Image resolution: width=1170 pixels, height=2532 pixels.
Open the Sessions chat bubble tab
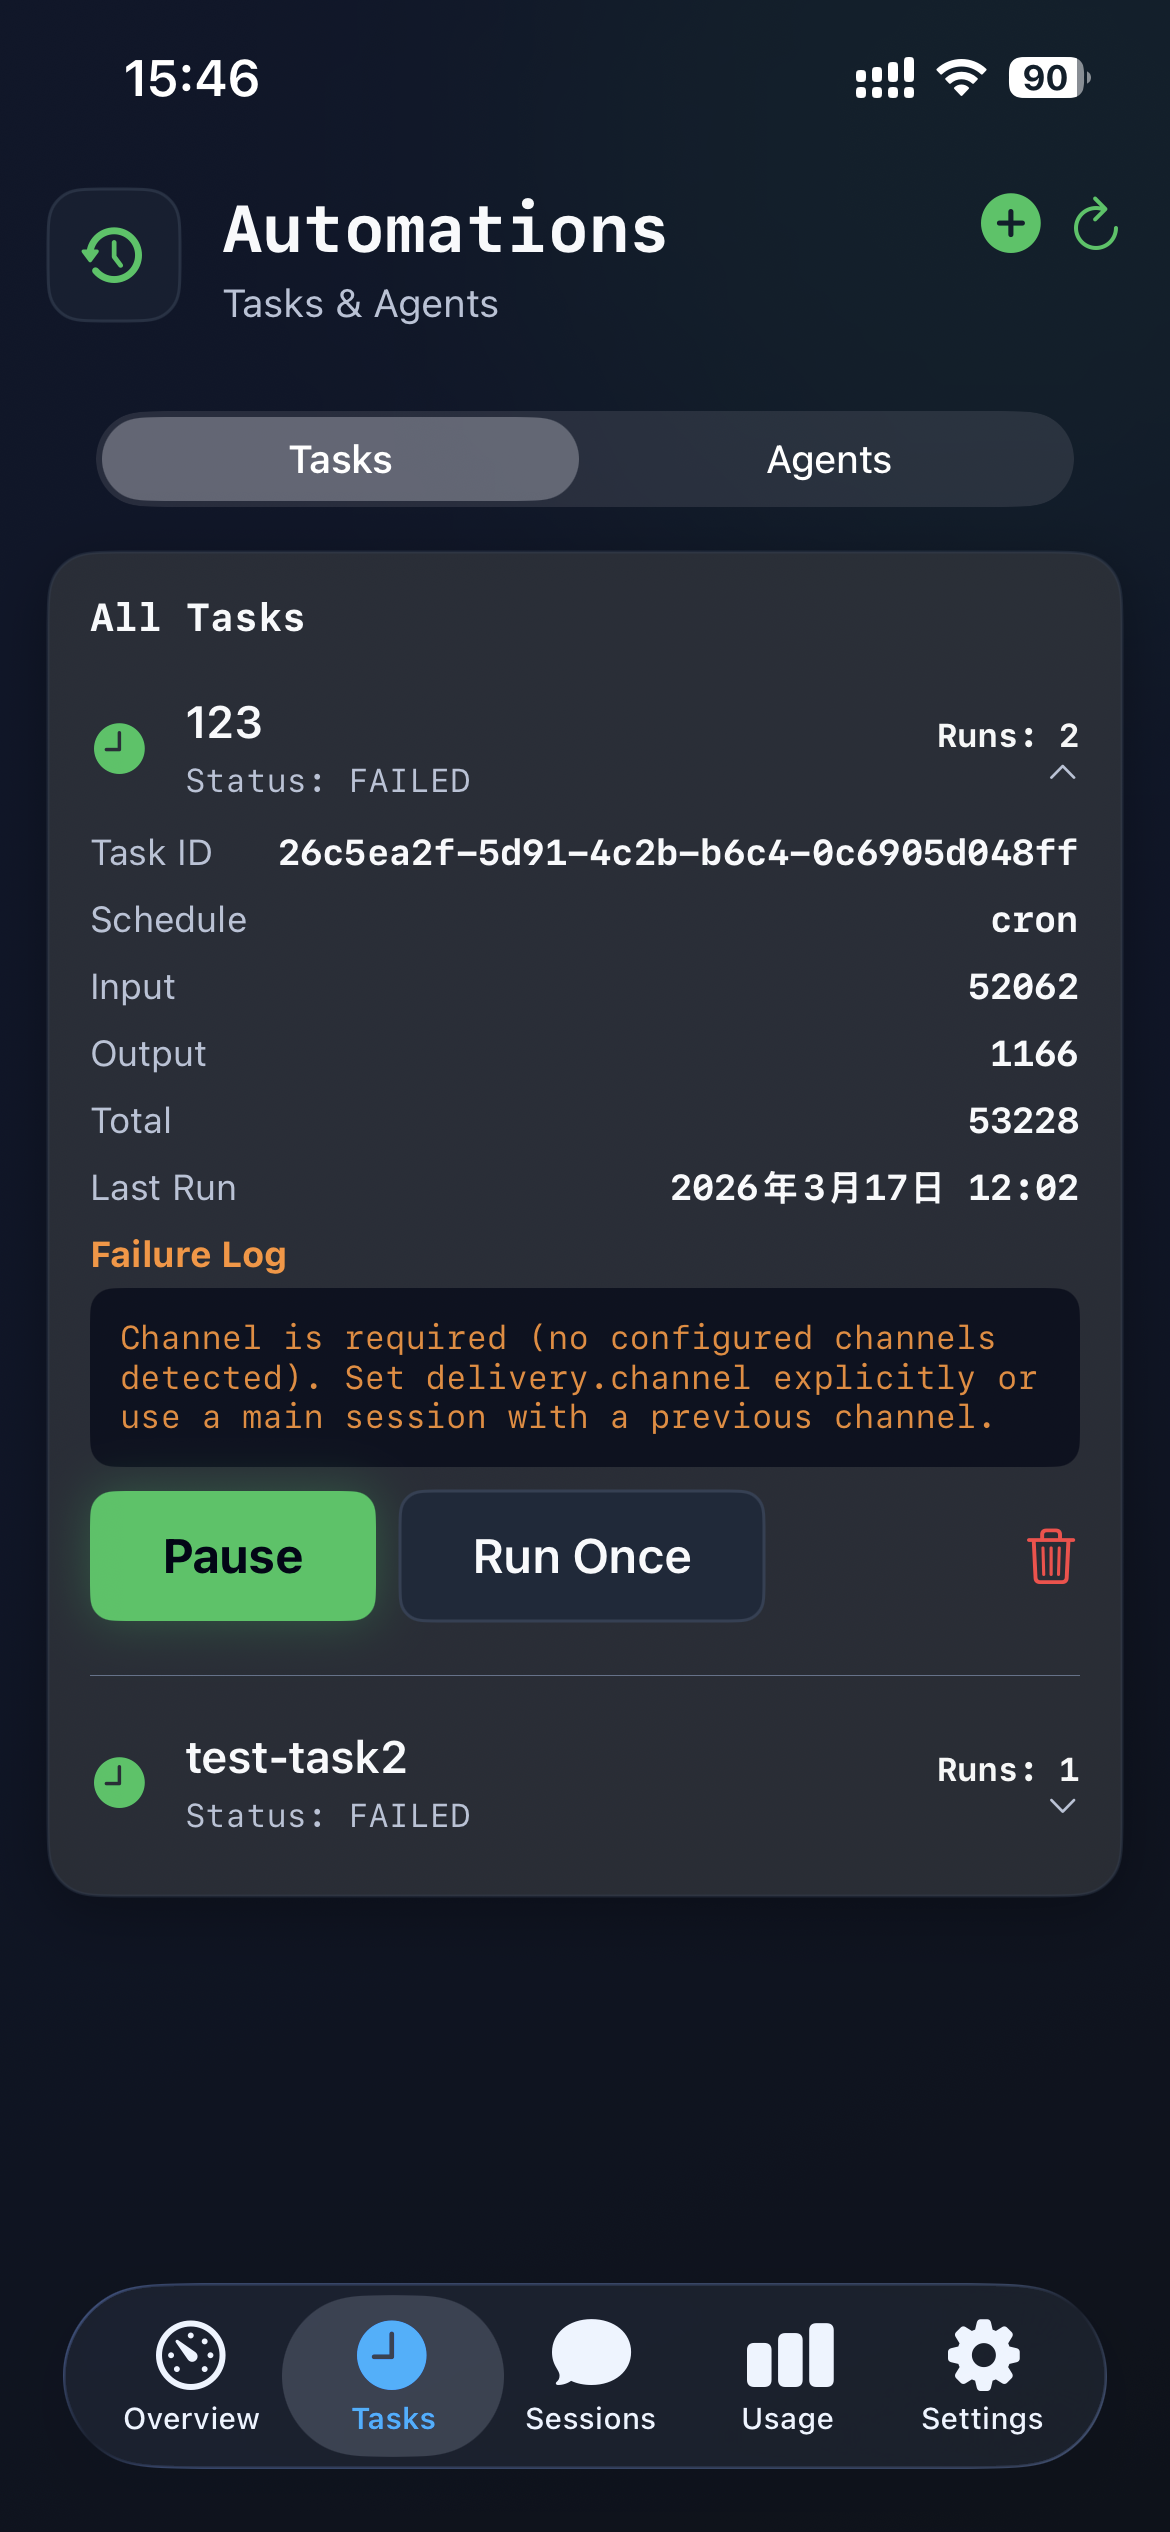click(590, 2375)
